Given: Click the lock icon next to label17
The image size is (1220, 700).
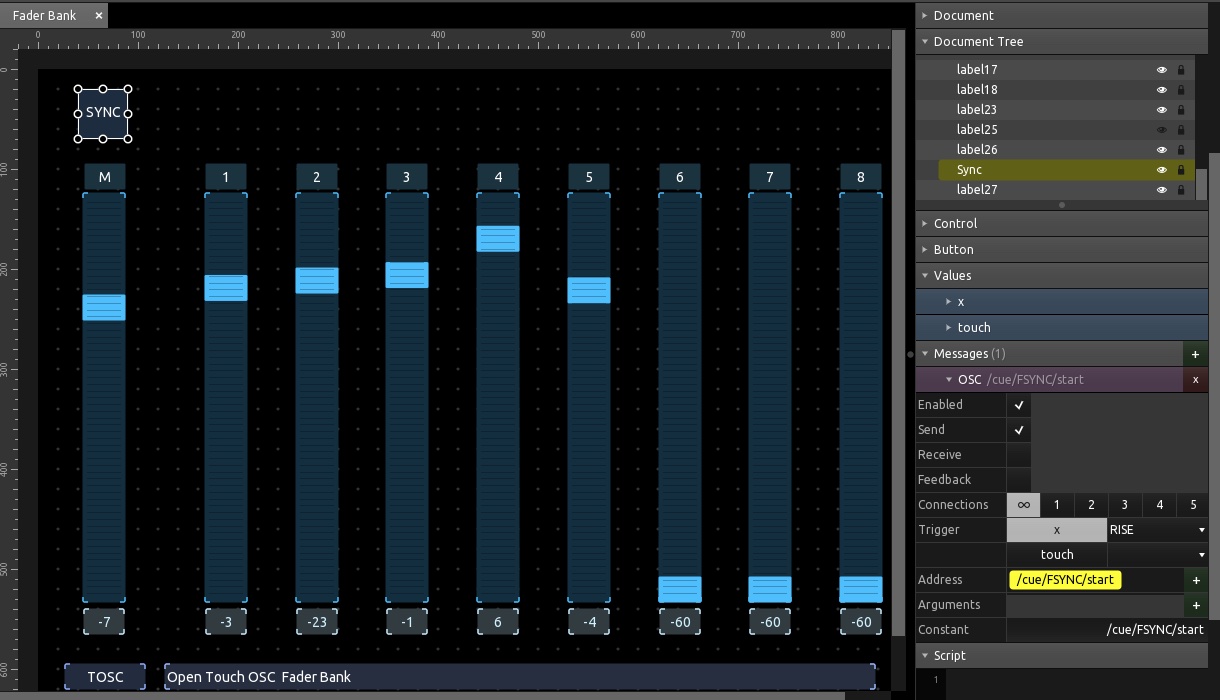Looking at the screenshot, I should click(1181, 70).
